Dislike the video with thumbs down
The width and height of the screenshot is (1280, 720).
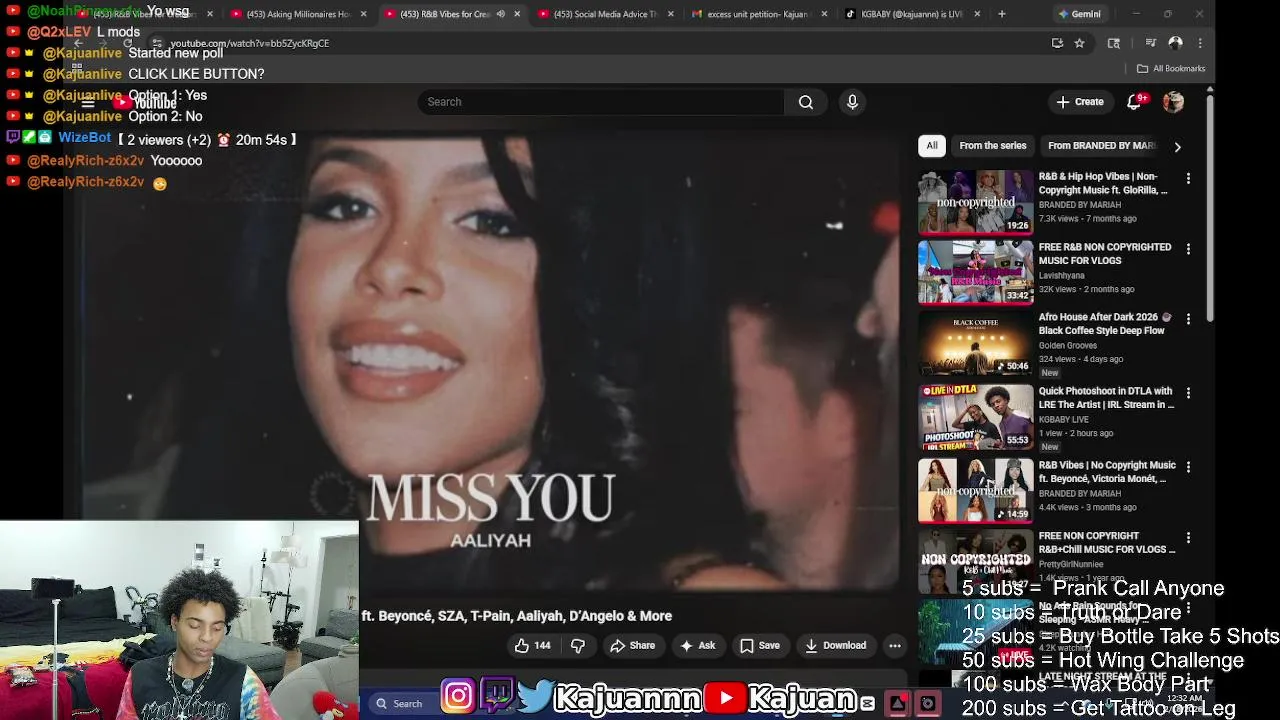coord(577,646)
